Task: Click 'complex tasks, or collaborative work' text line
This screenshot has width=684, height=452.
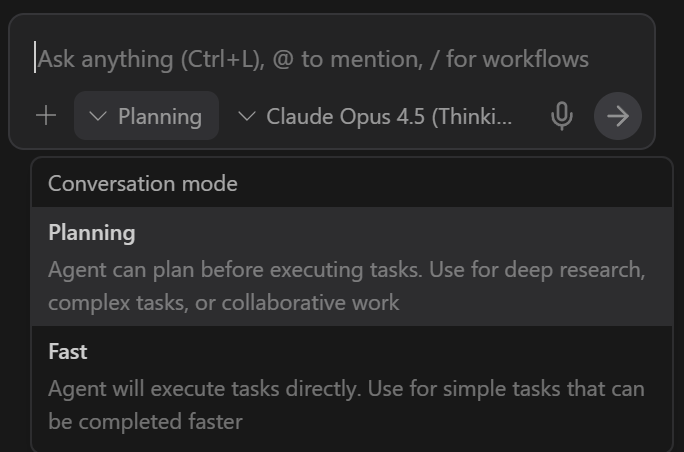Action: [223, 302]
